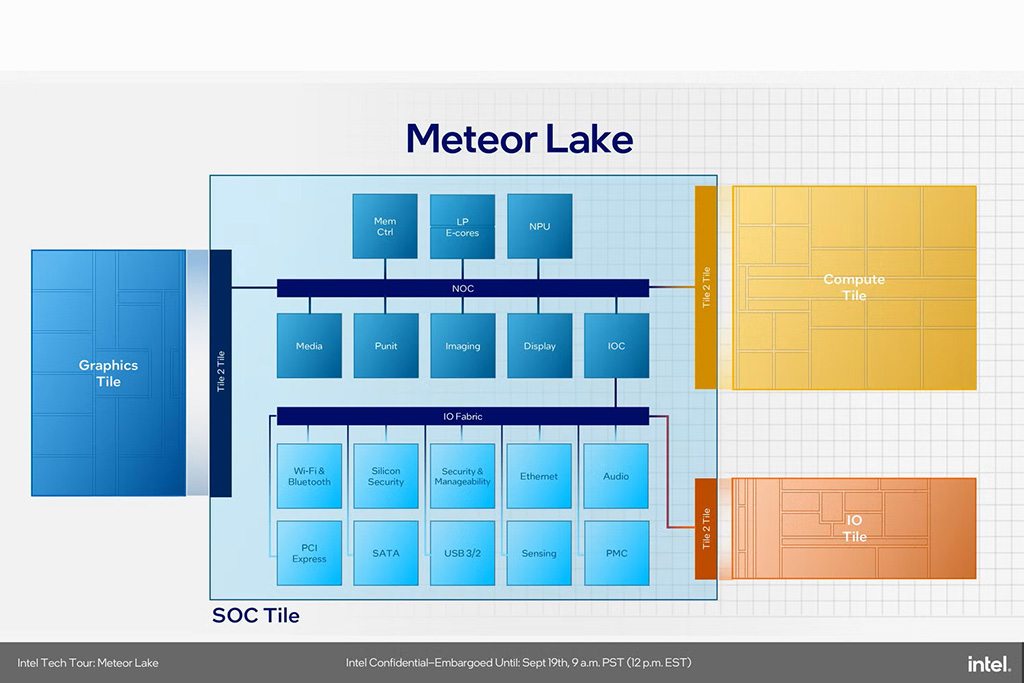Select the PMC block

tap(616, 553)
